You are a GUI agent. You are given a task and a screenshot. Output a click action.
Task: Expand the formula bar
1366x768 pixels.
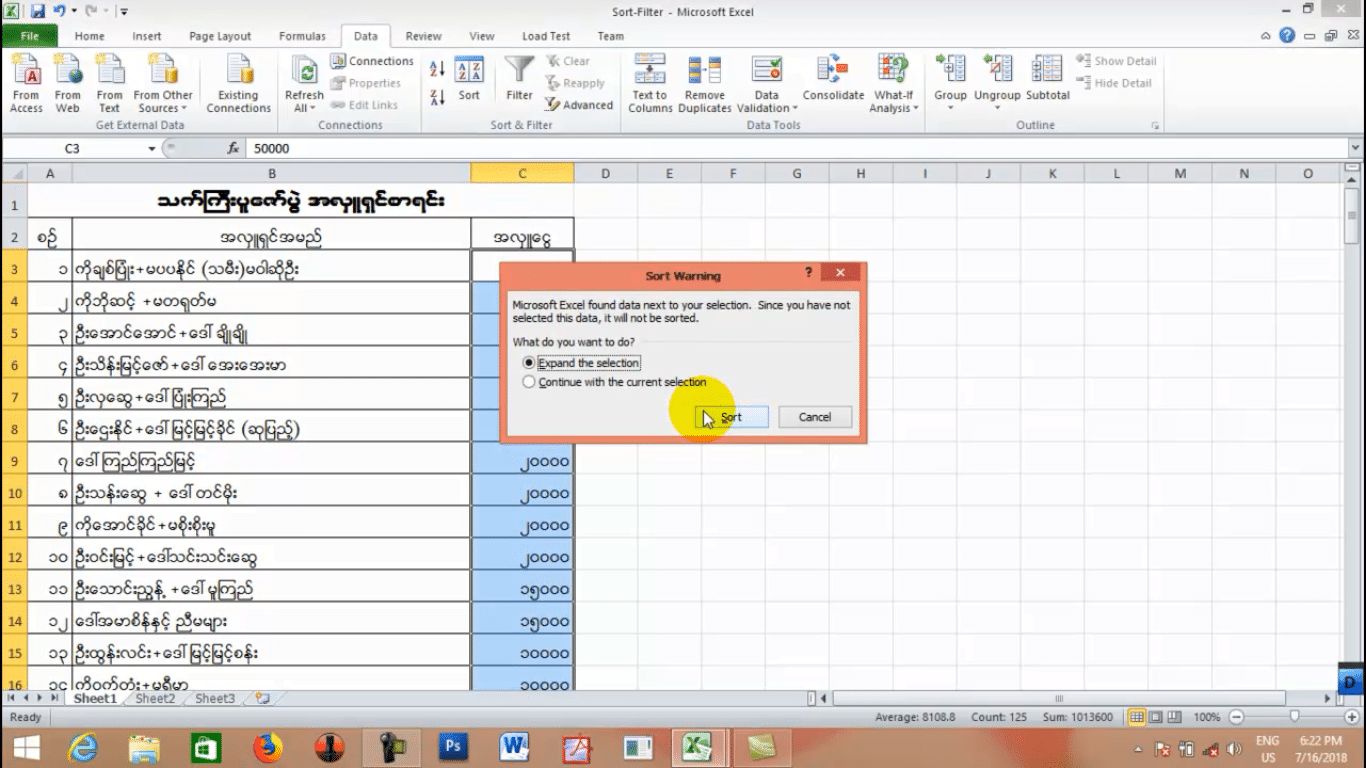[1356, 148]
